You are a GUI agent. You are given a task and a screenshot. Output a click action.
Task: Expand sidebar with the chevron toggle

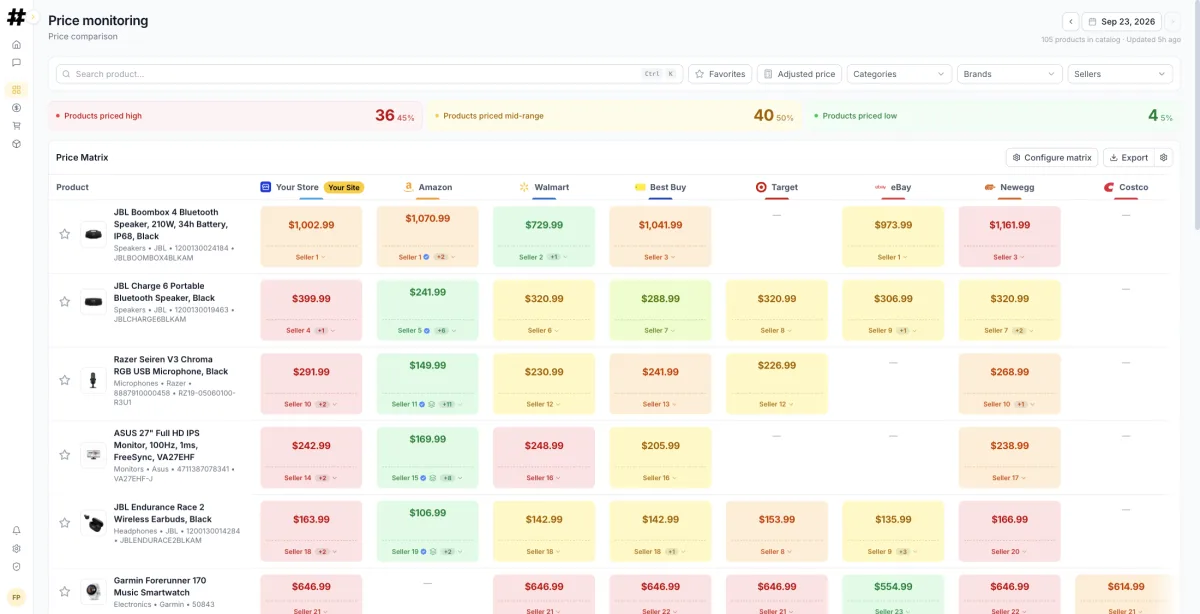tap(33, 17)
